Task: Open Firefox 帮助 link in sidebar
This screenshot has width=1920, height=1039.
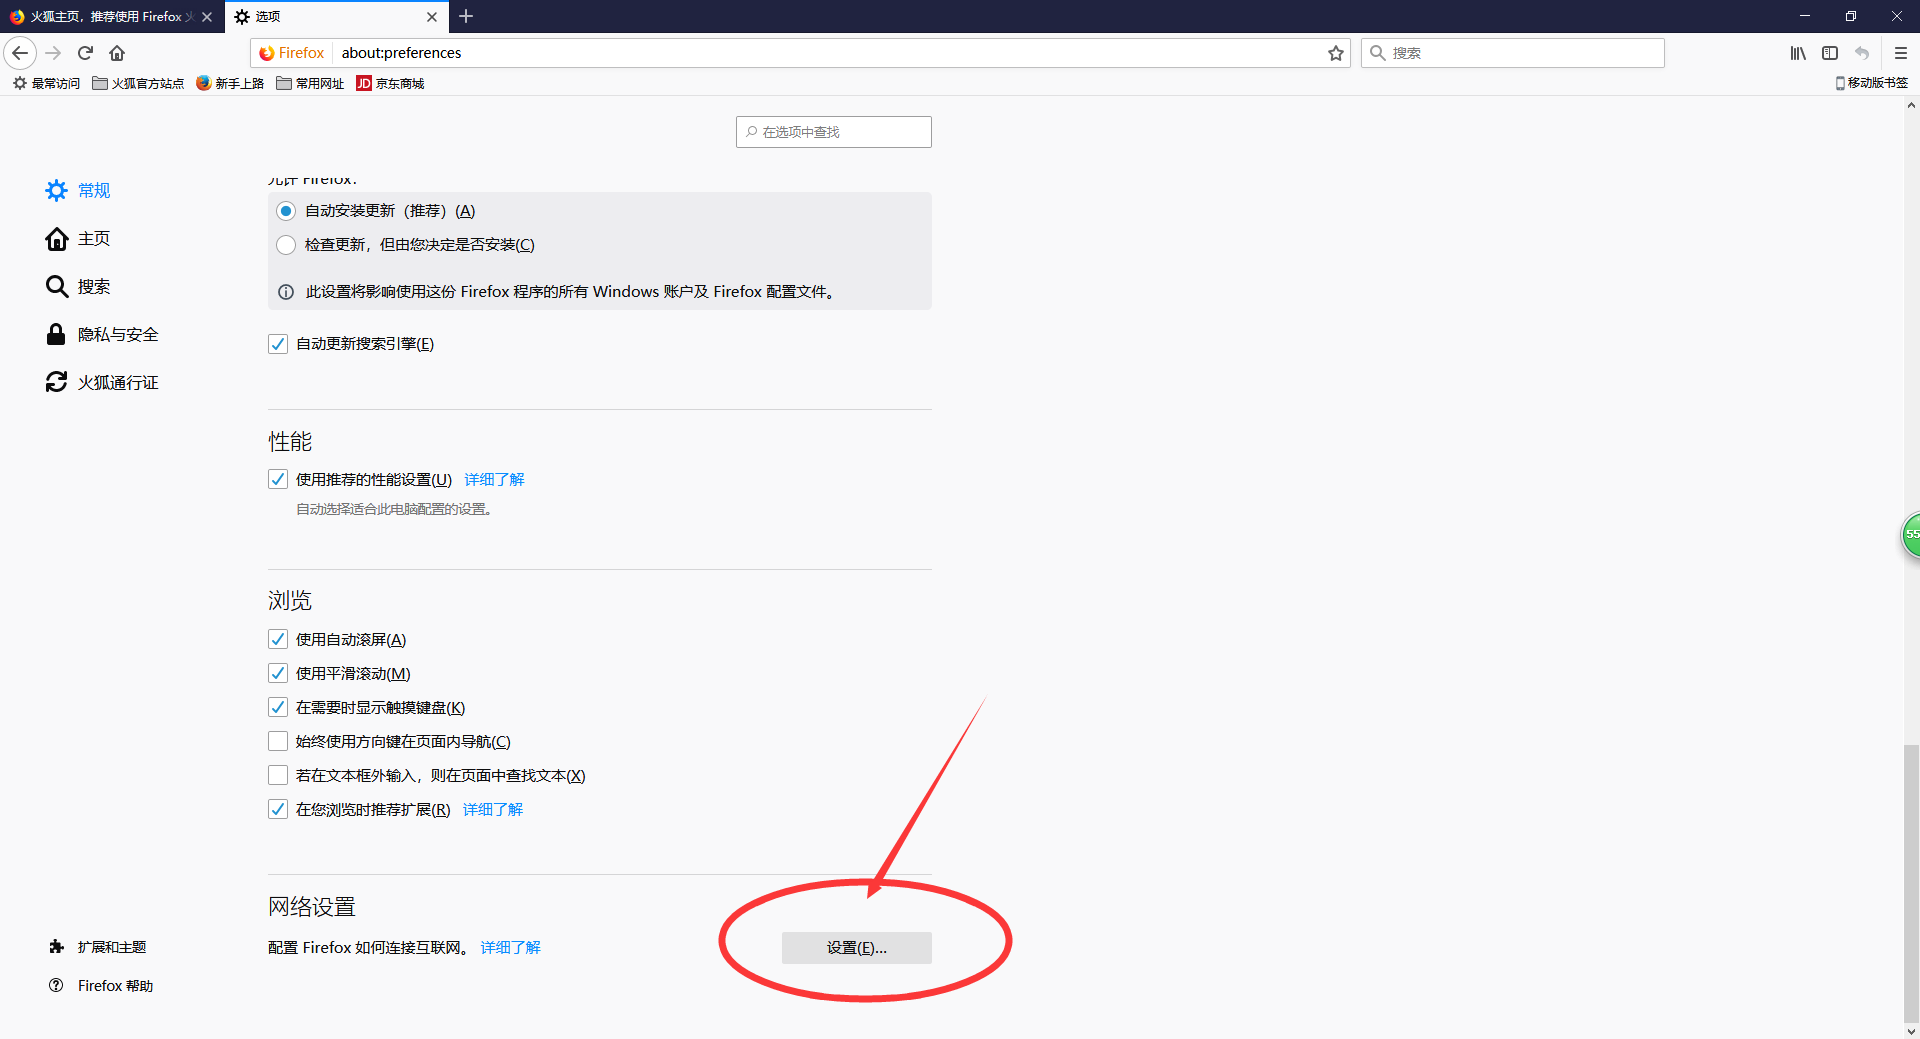Action: [x=115, y=986]
